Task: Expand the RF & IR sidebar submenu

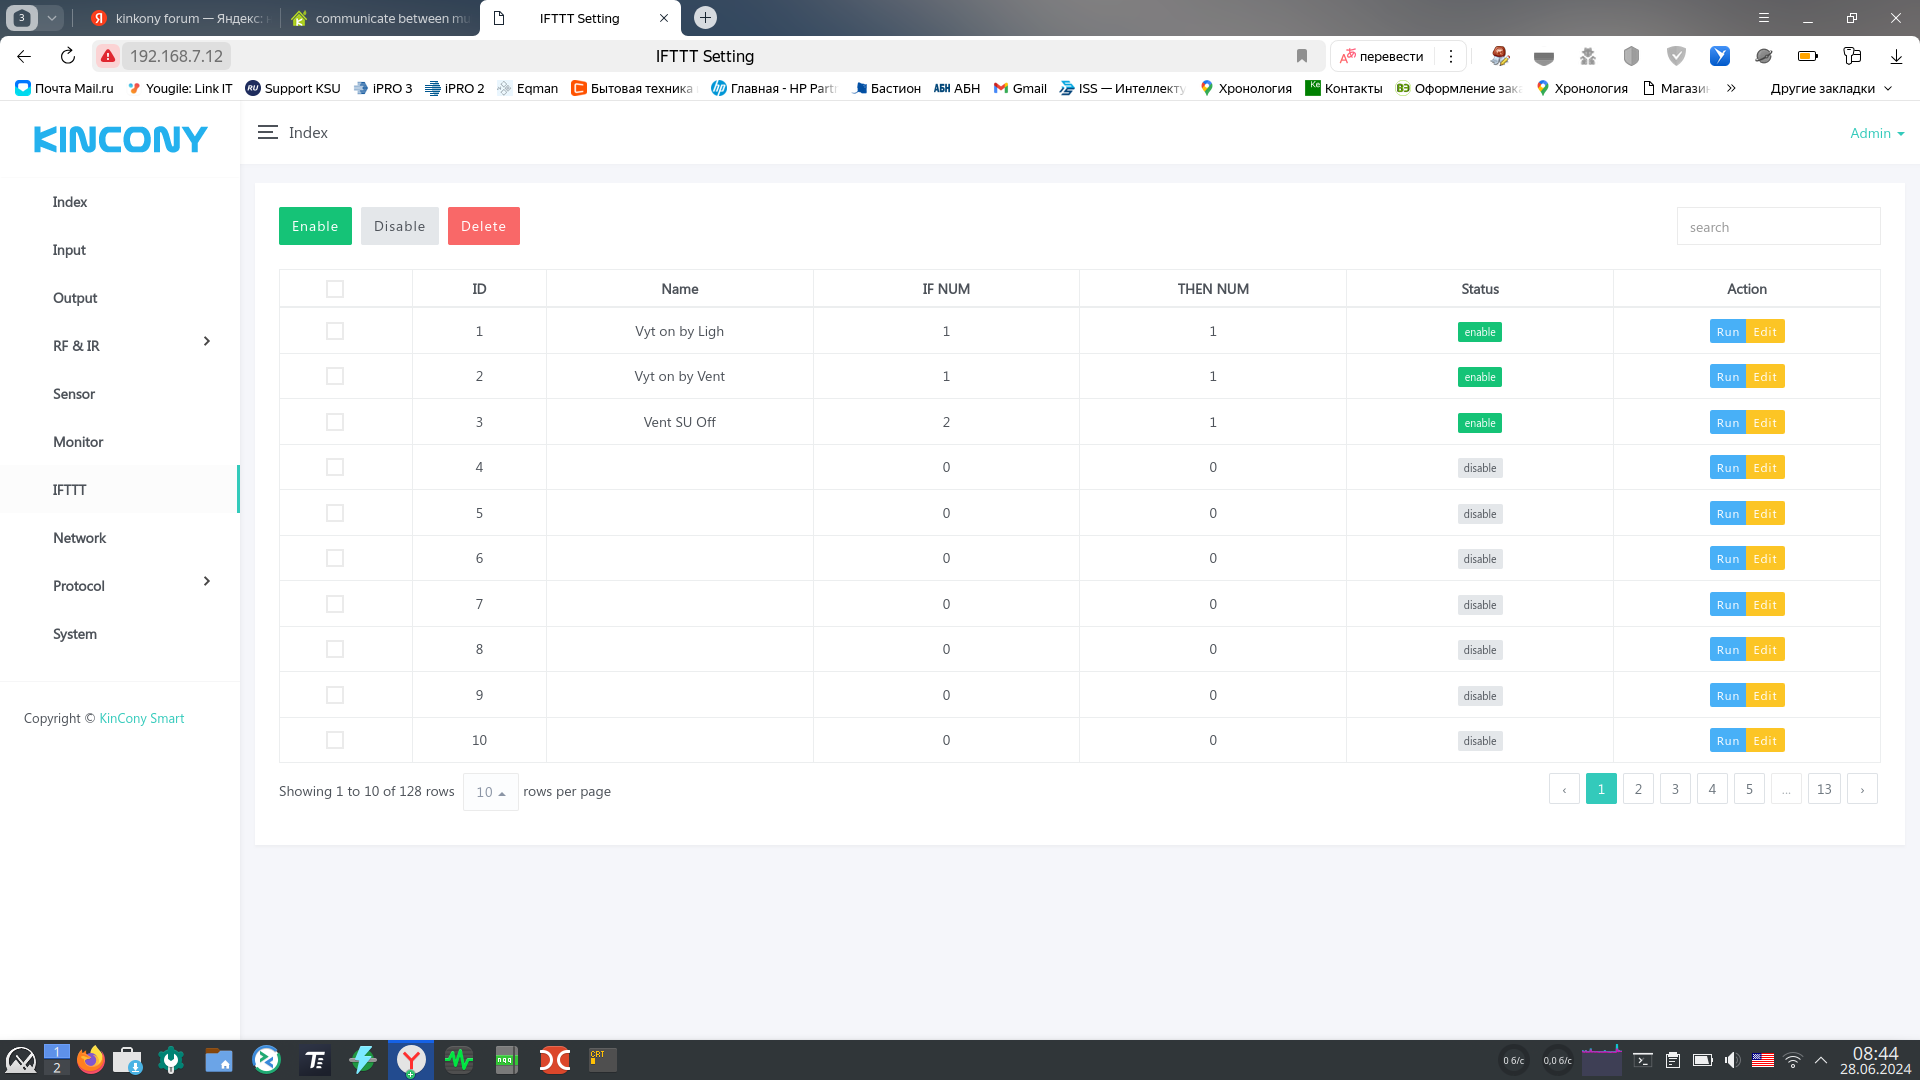Action: (206, 342)
